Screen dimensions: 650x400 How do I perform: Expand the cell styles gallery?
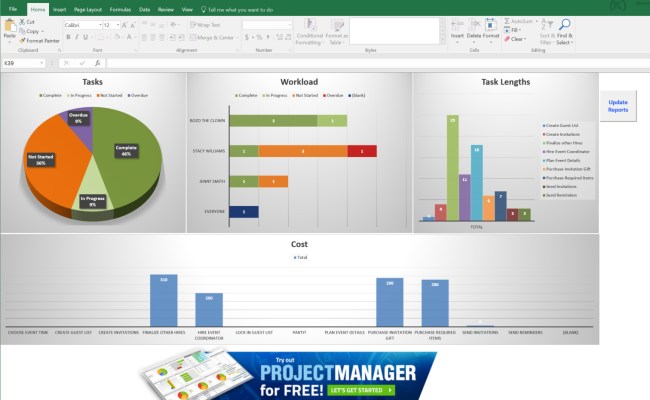pyautogui.click(x=443, y=41)
